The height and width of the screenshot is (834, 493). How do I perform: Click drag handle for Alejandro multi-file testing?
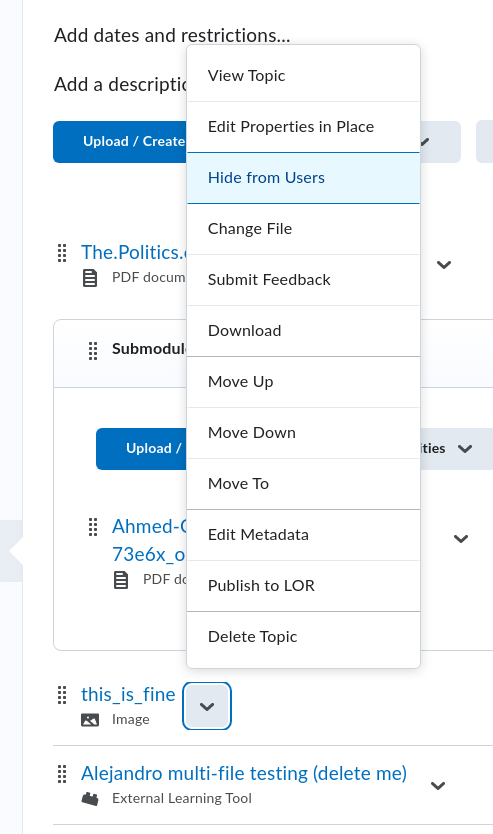tap(62, 774)
